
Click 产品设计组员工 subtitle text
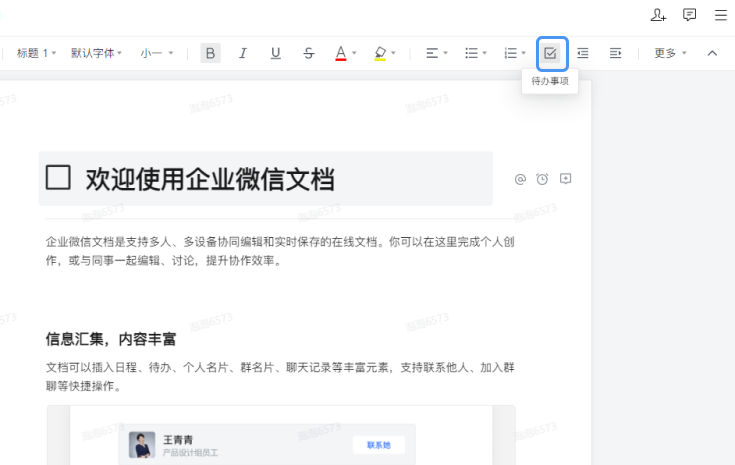[190, 453]
